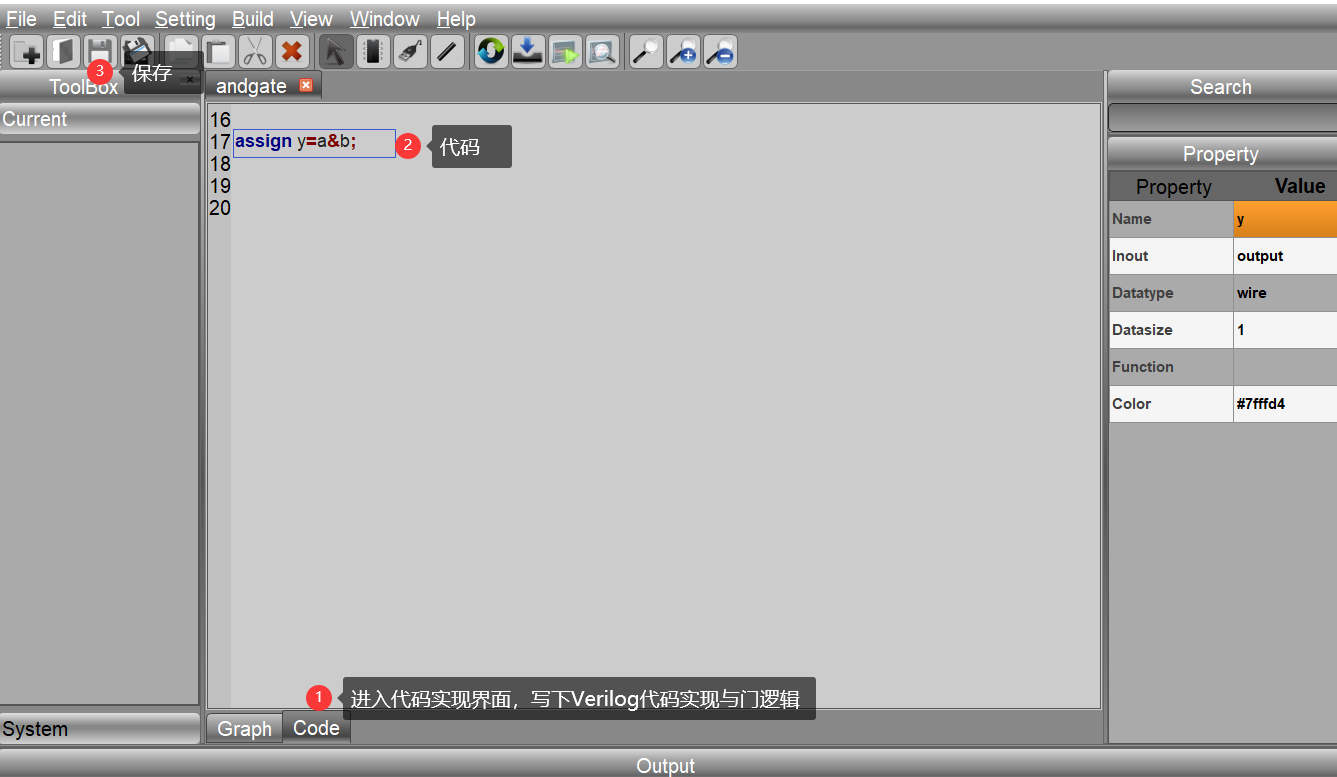
Task: Focus the Search input field
Action: (x=1222, y=118)
